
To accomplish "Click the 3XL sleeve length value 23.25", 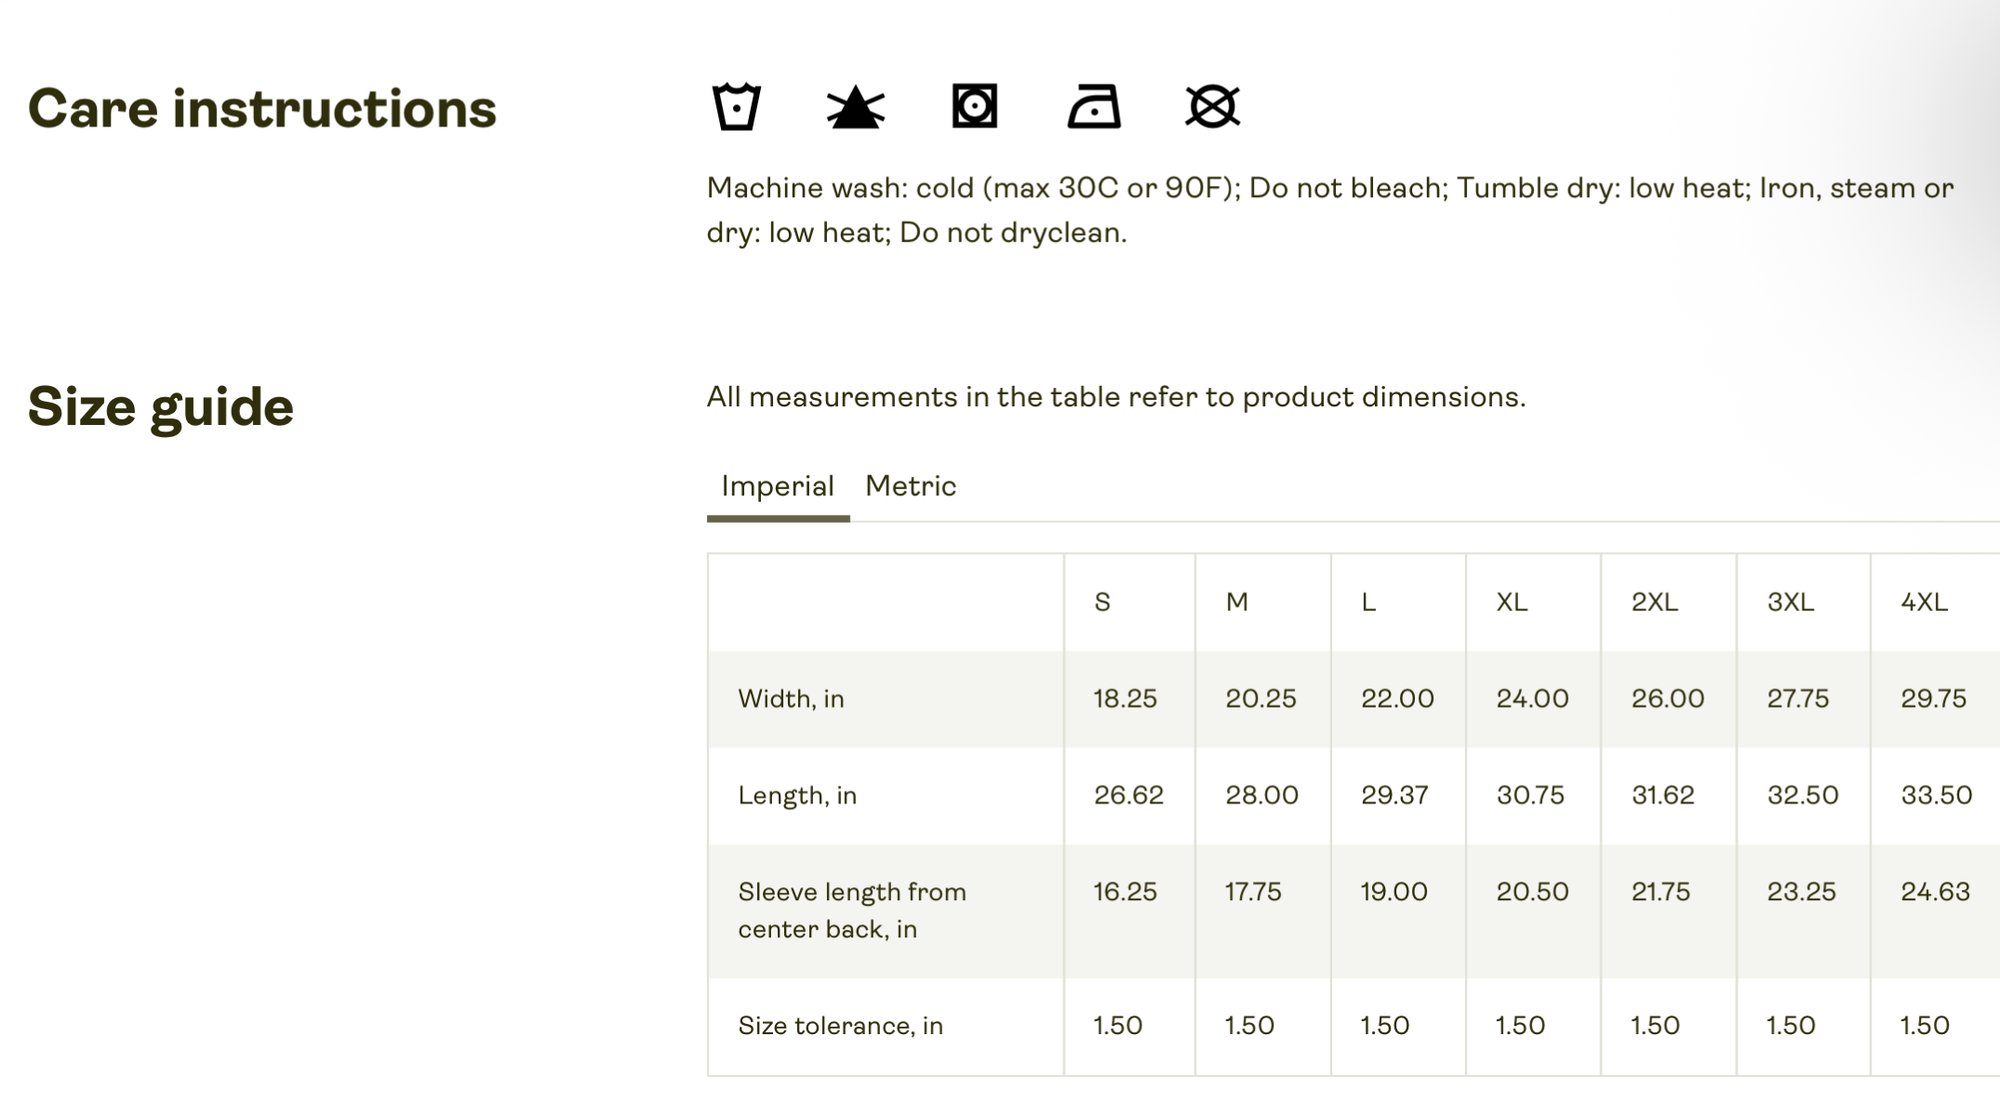I will point(1801,892).
